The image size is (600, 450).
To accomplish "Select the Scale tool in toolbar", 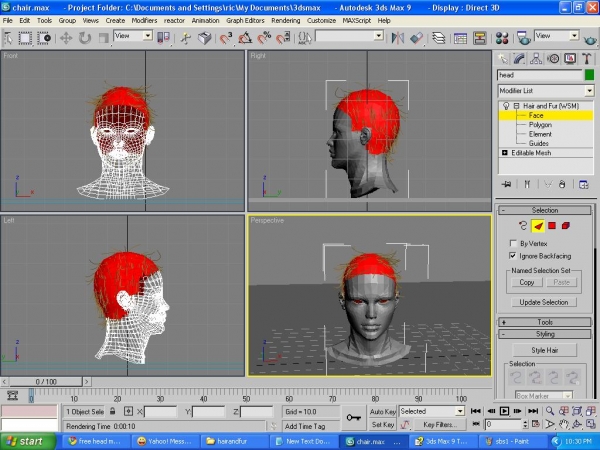I will [x=103, y=38].
